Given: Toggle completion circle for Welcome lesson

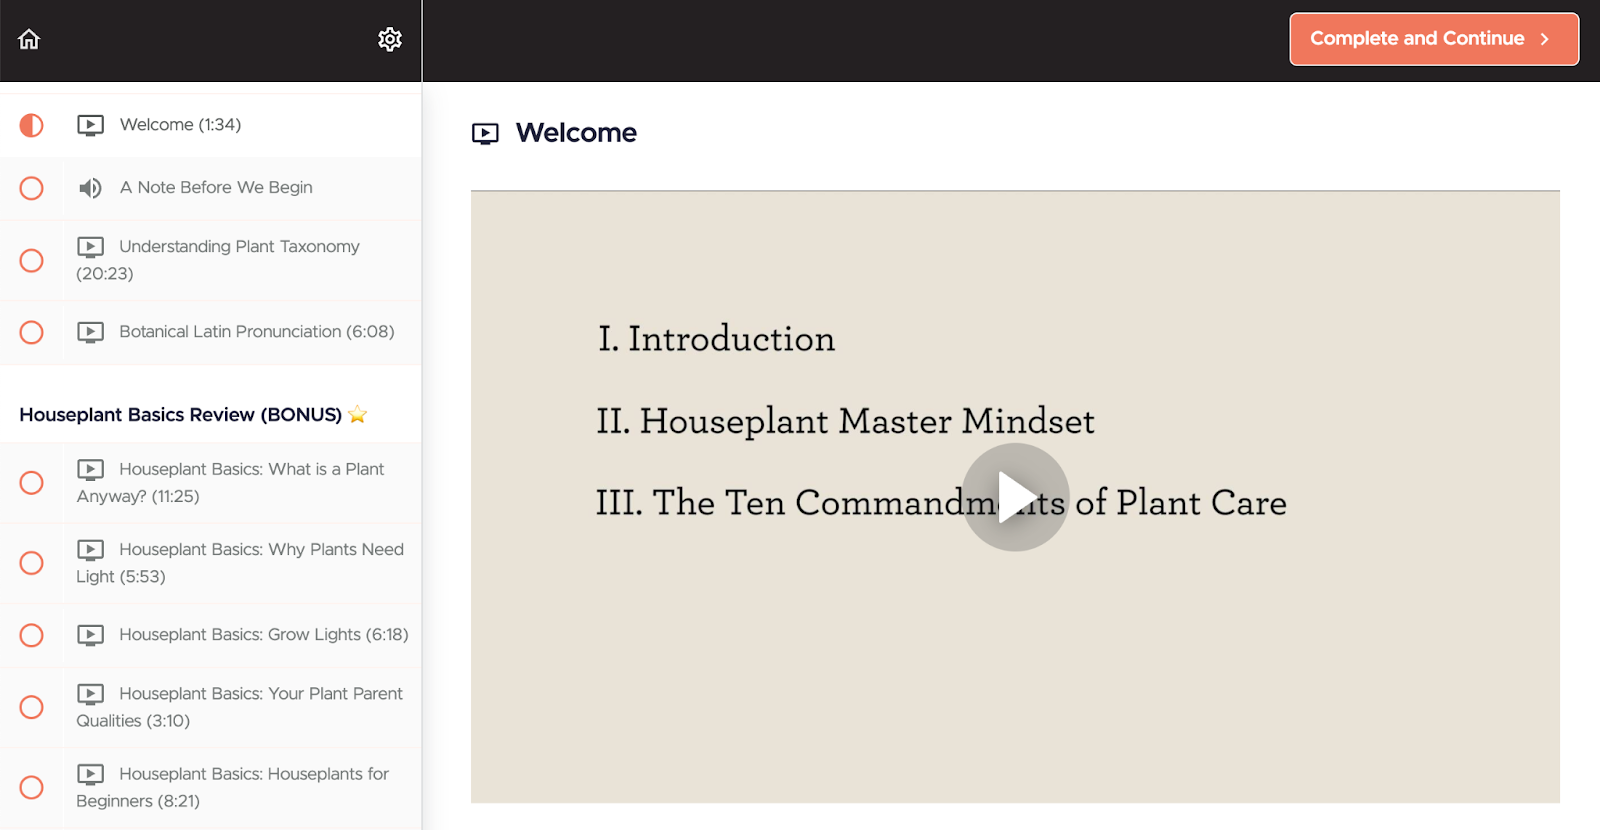Looking at the screenshot, I should point(32,125).
